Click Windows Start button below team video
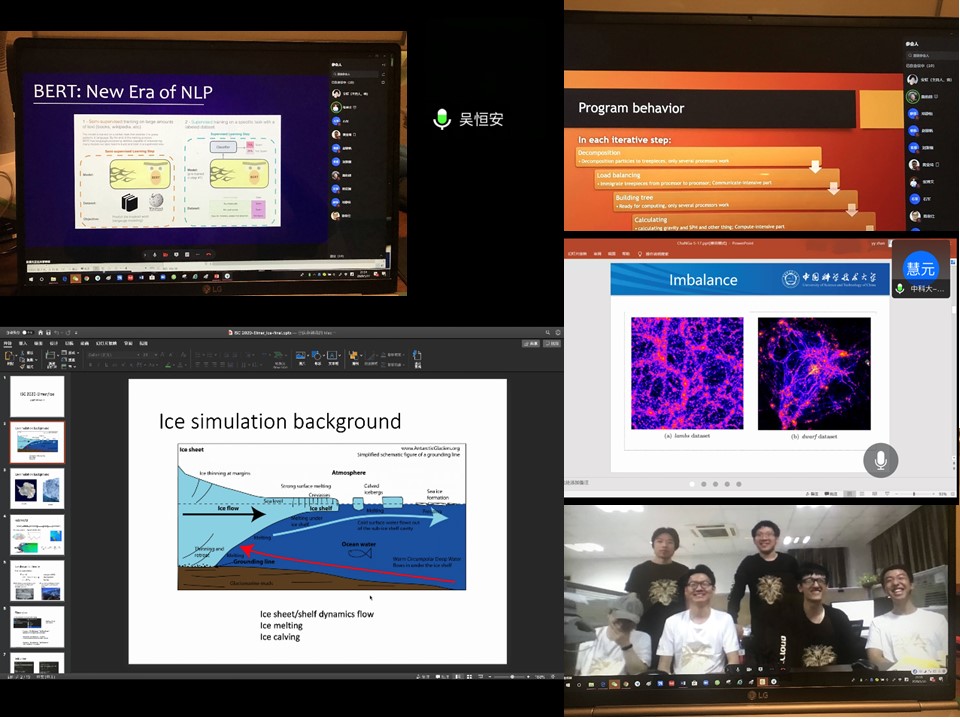Screen dimensions: 960x720 567,683
